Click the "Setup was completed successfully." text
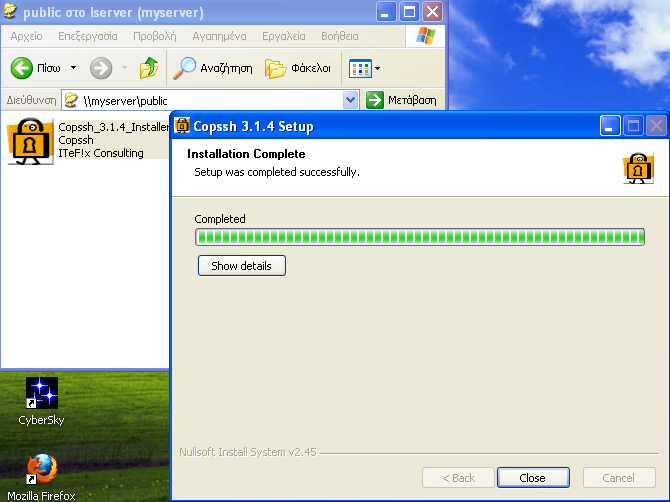This screenshot has width=670, height=502. pyautogui.click(x=277, y=172)
